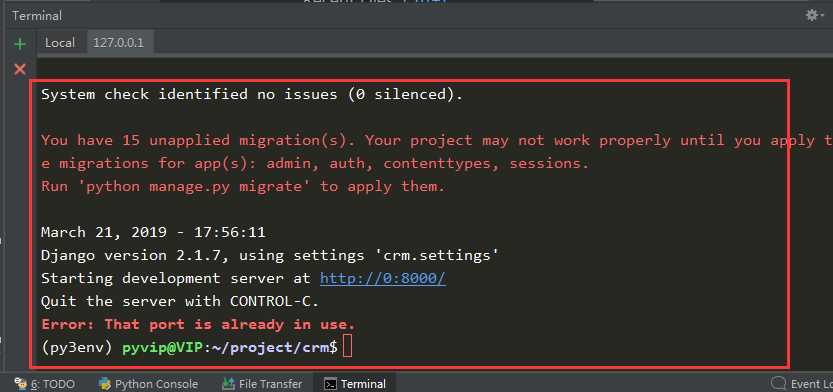The image size is (833, 392).
Task: Select the Terminal tool window button
Action: [355, 384]
